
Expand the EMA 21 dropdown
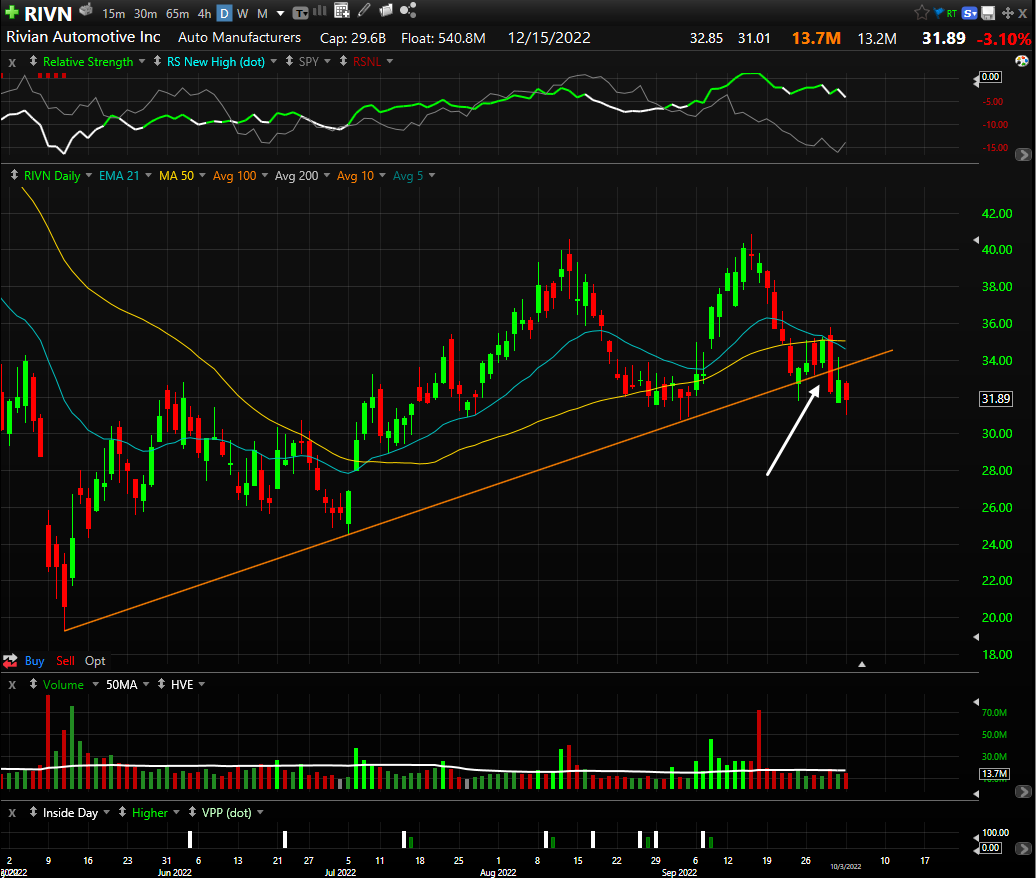click(148, 176)
